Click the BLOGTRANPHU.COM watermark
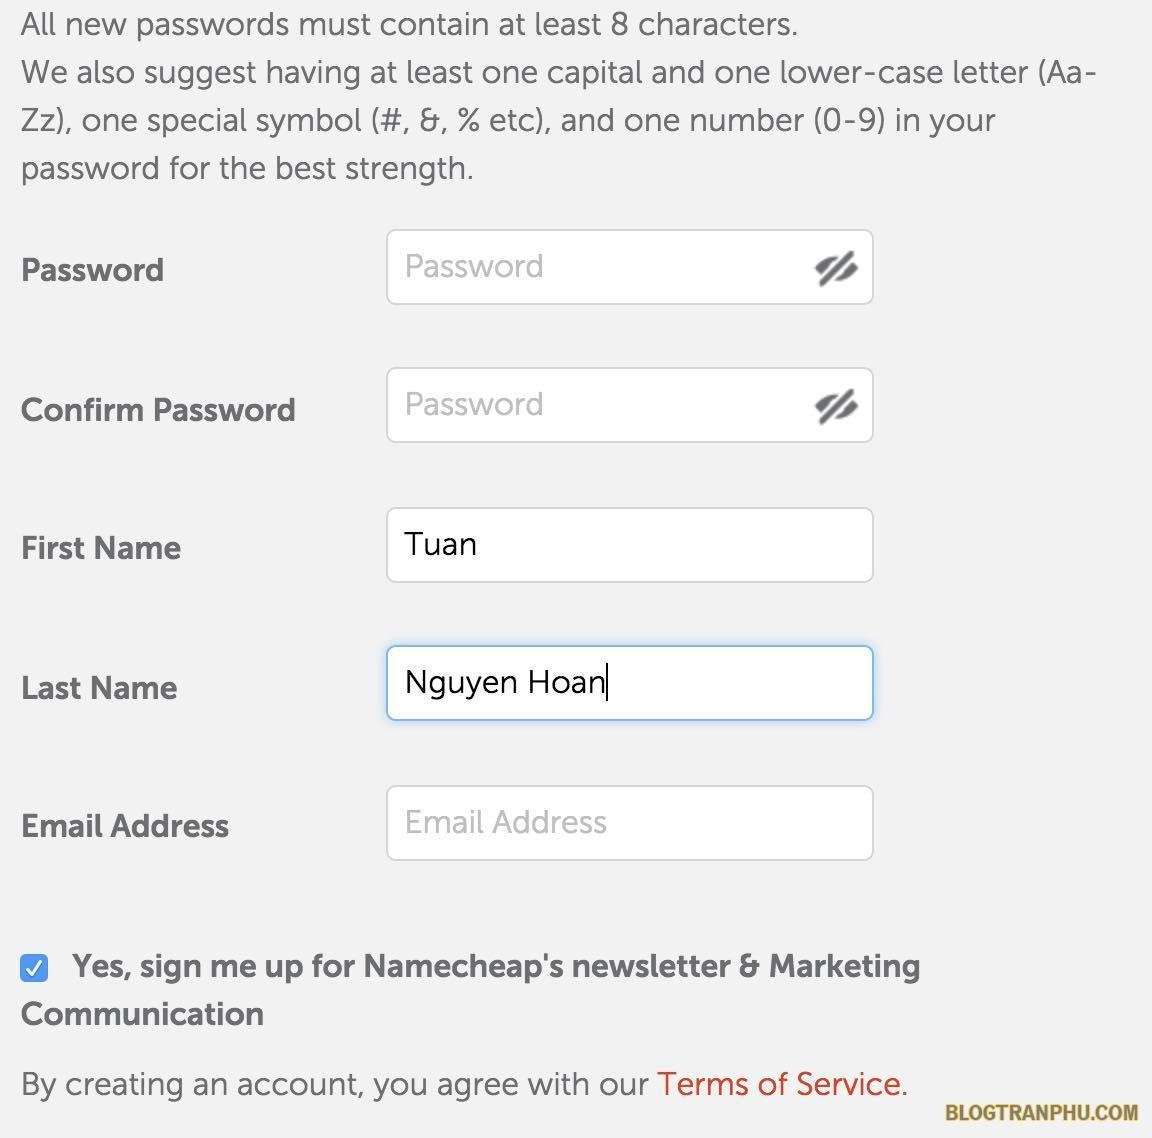The height and width of the screenshot is (1138, 1152). tap(1041, 1112)
